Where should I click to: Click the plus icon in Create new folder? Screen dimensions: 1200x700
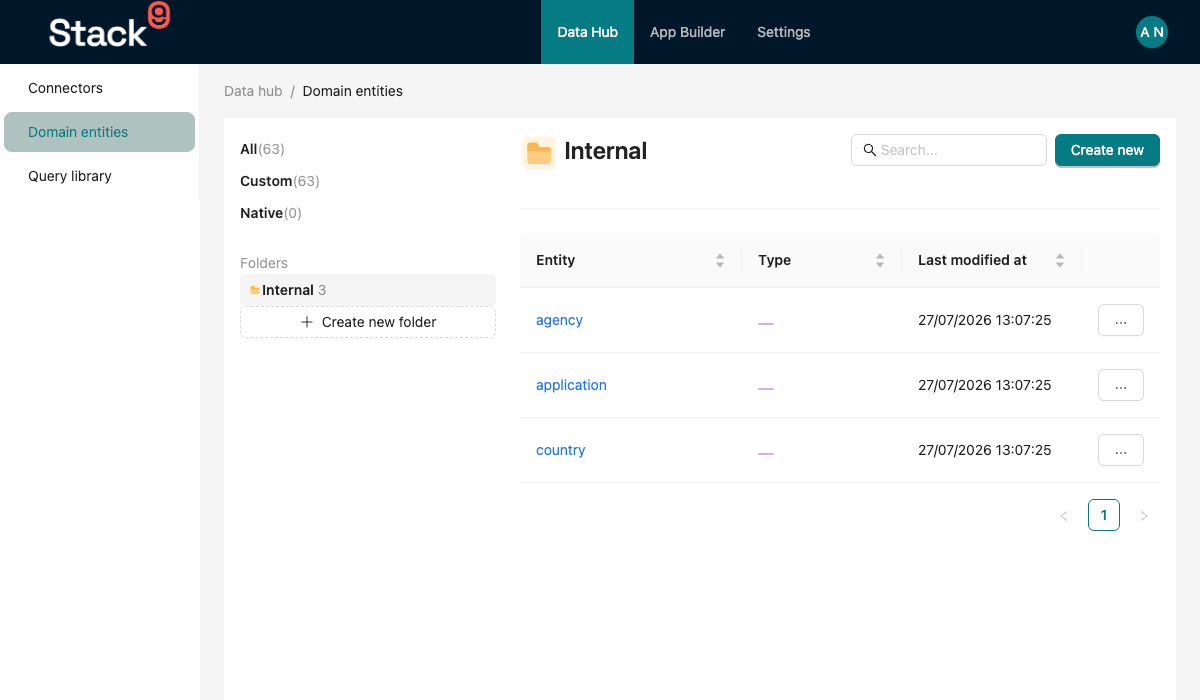[x=307, y=322]
